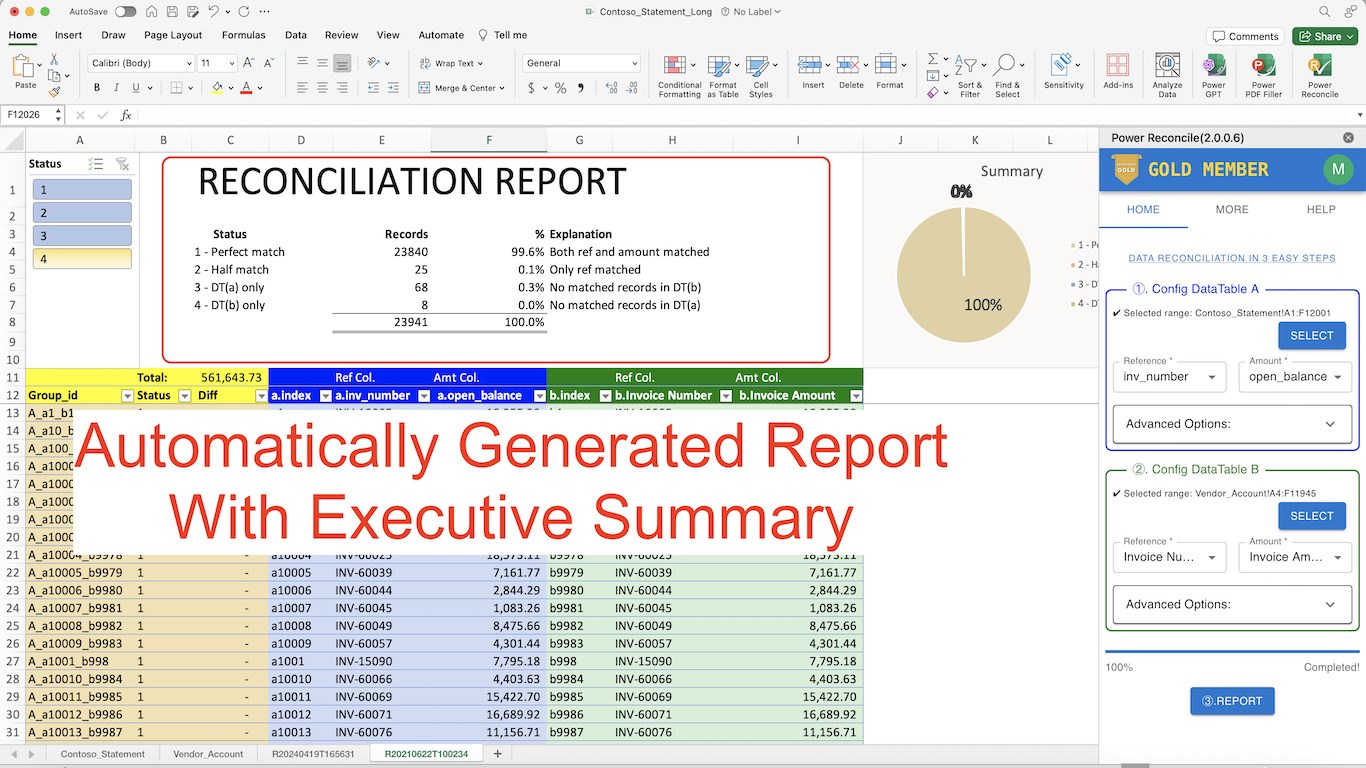Click the REPORT button in the panel

tap(1232, 701)
